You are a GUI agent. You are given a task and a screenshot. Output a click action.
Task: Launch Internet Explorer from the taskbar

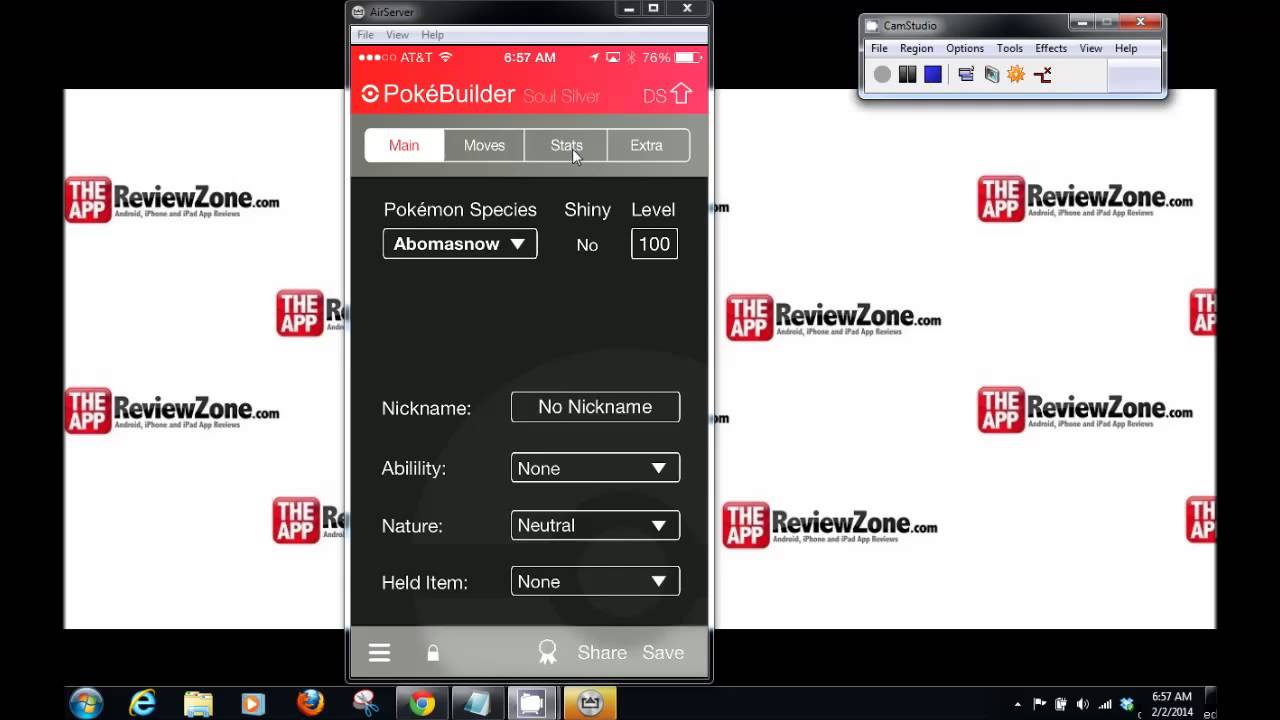tap(143, 703)
